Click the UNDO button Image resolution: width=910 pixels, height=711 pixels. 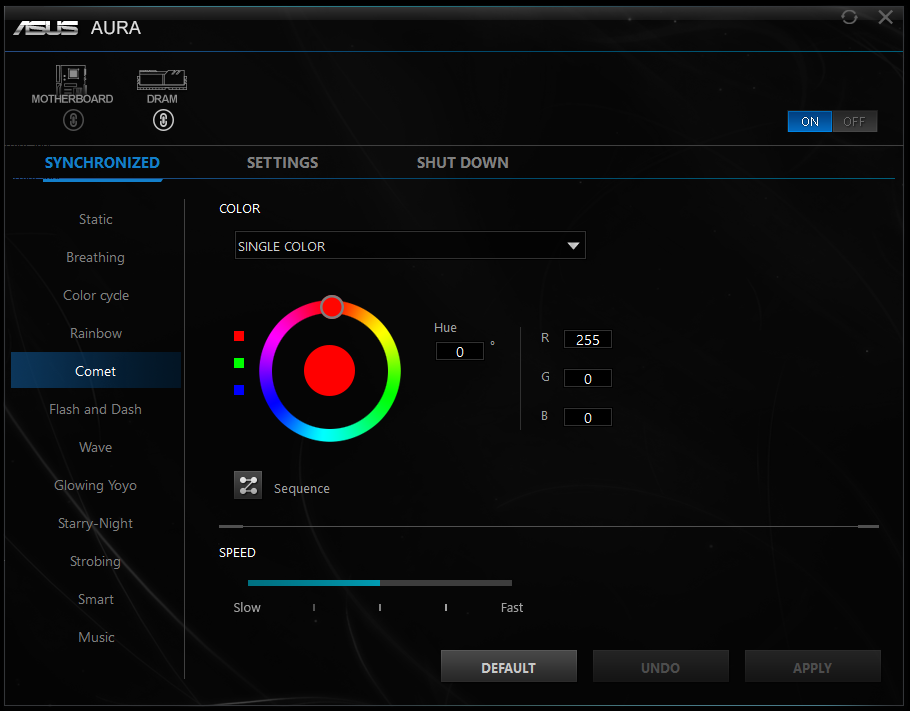click(660, 667)
